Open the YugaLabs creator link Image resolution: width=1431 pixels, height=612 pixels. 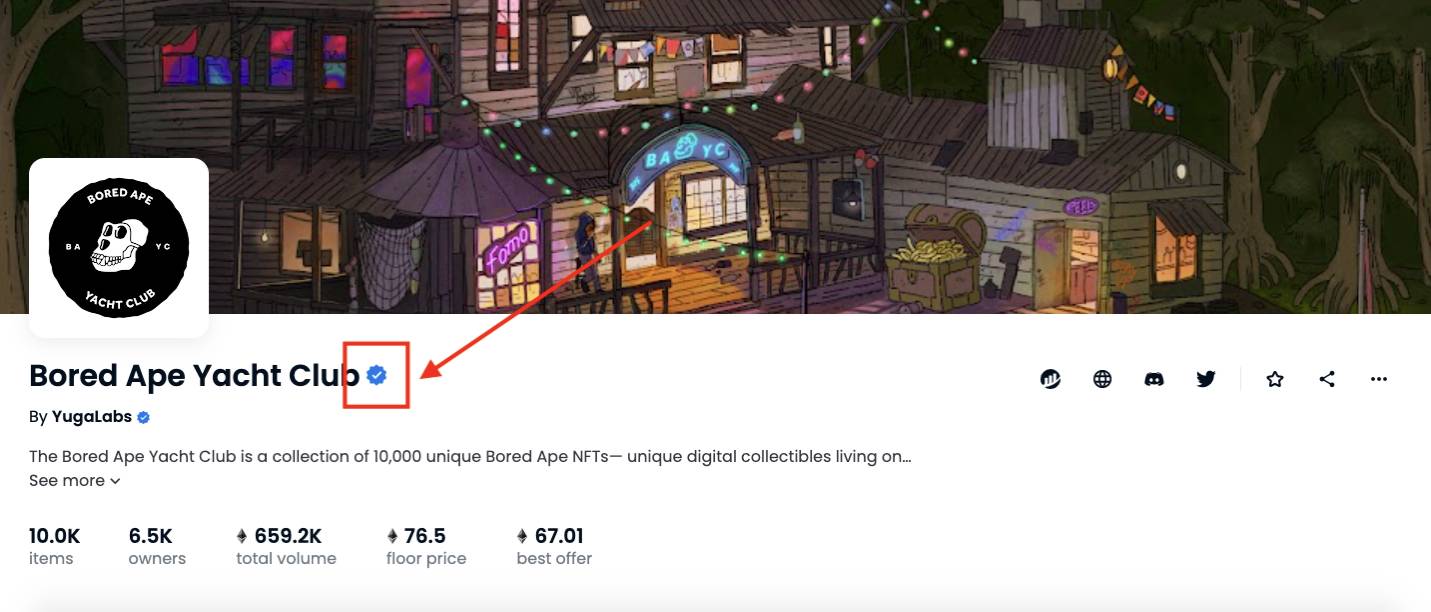pos(92,417)
